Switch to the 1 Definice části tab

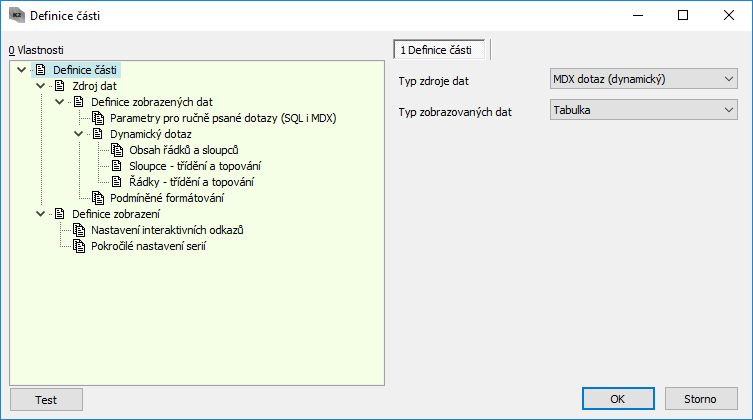pos(439,50)
